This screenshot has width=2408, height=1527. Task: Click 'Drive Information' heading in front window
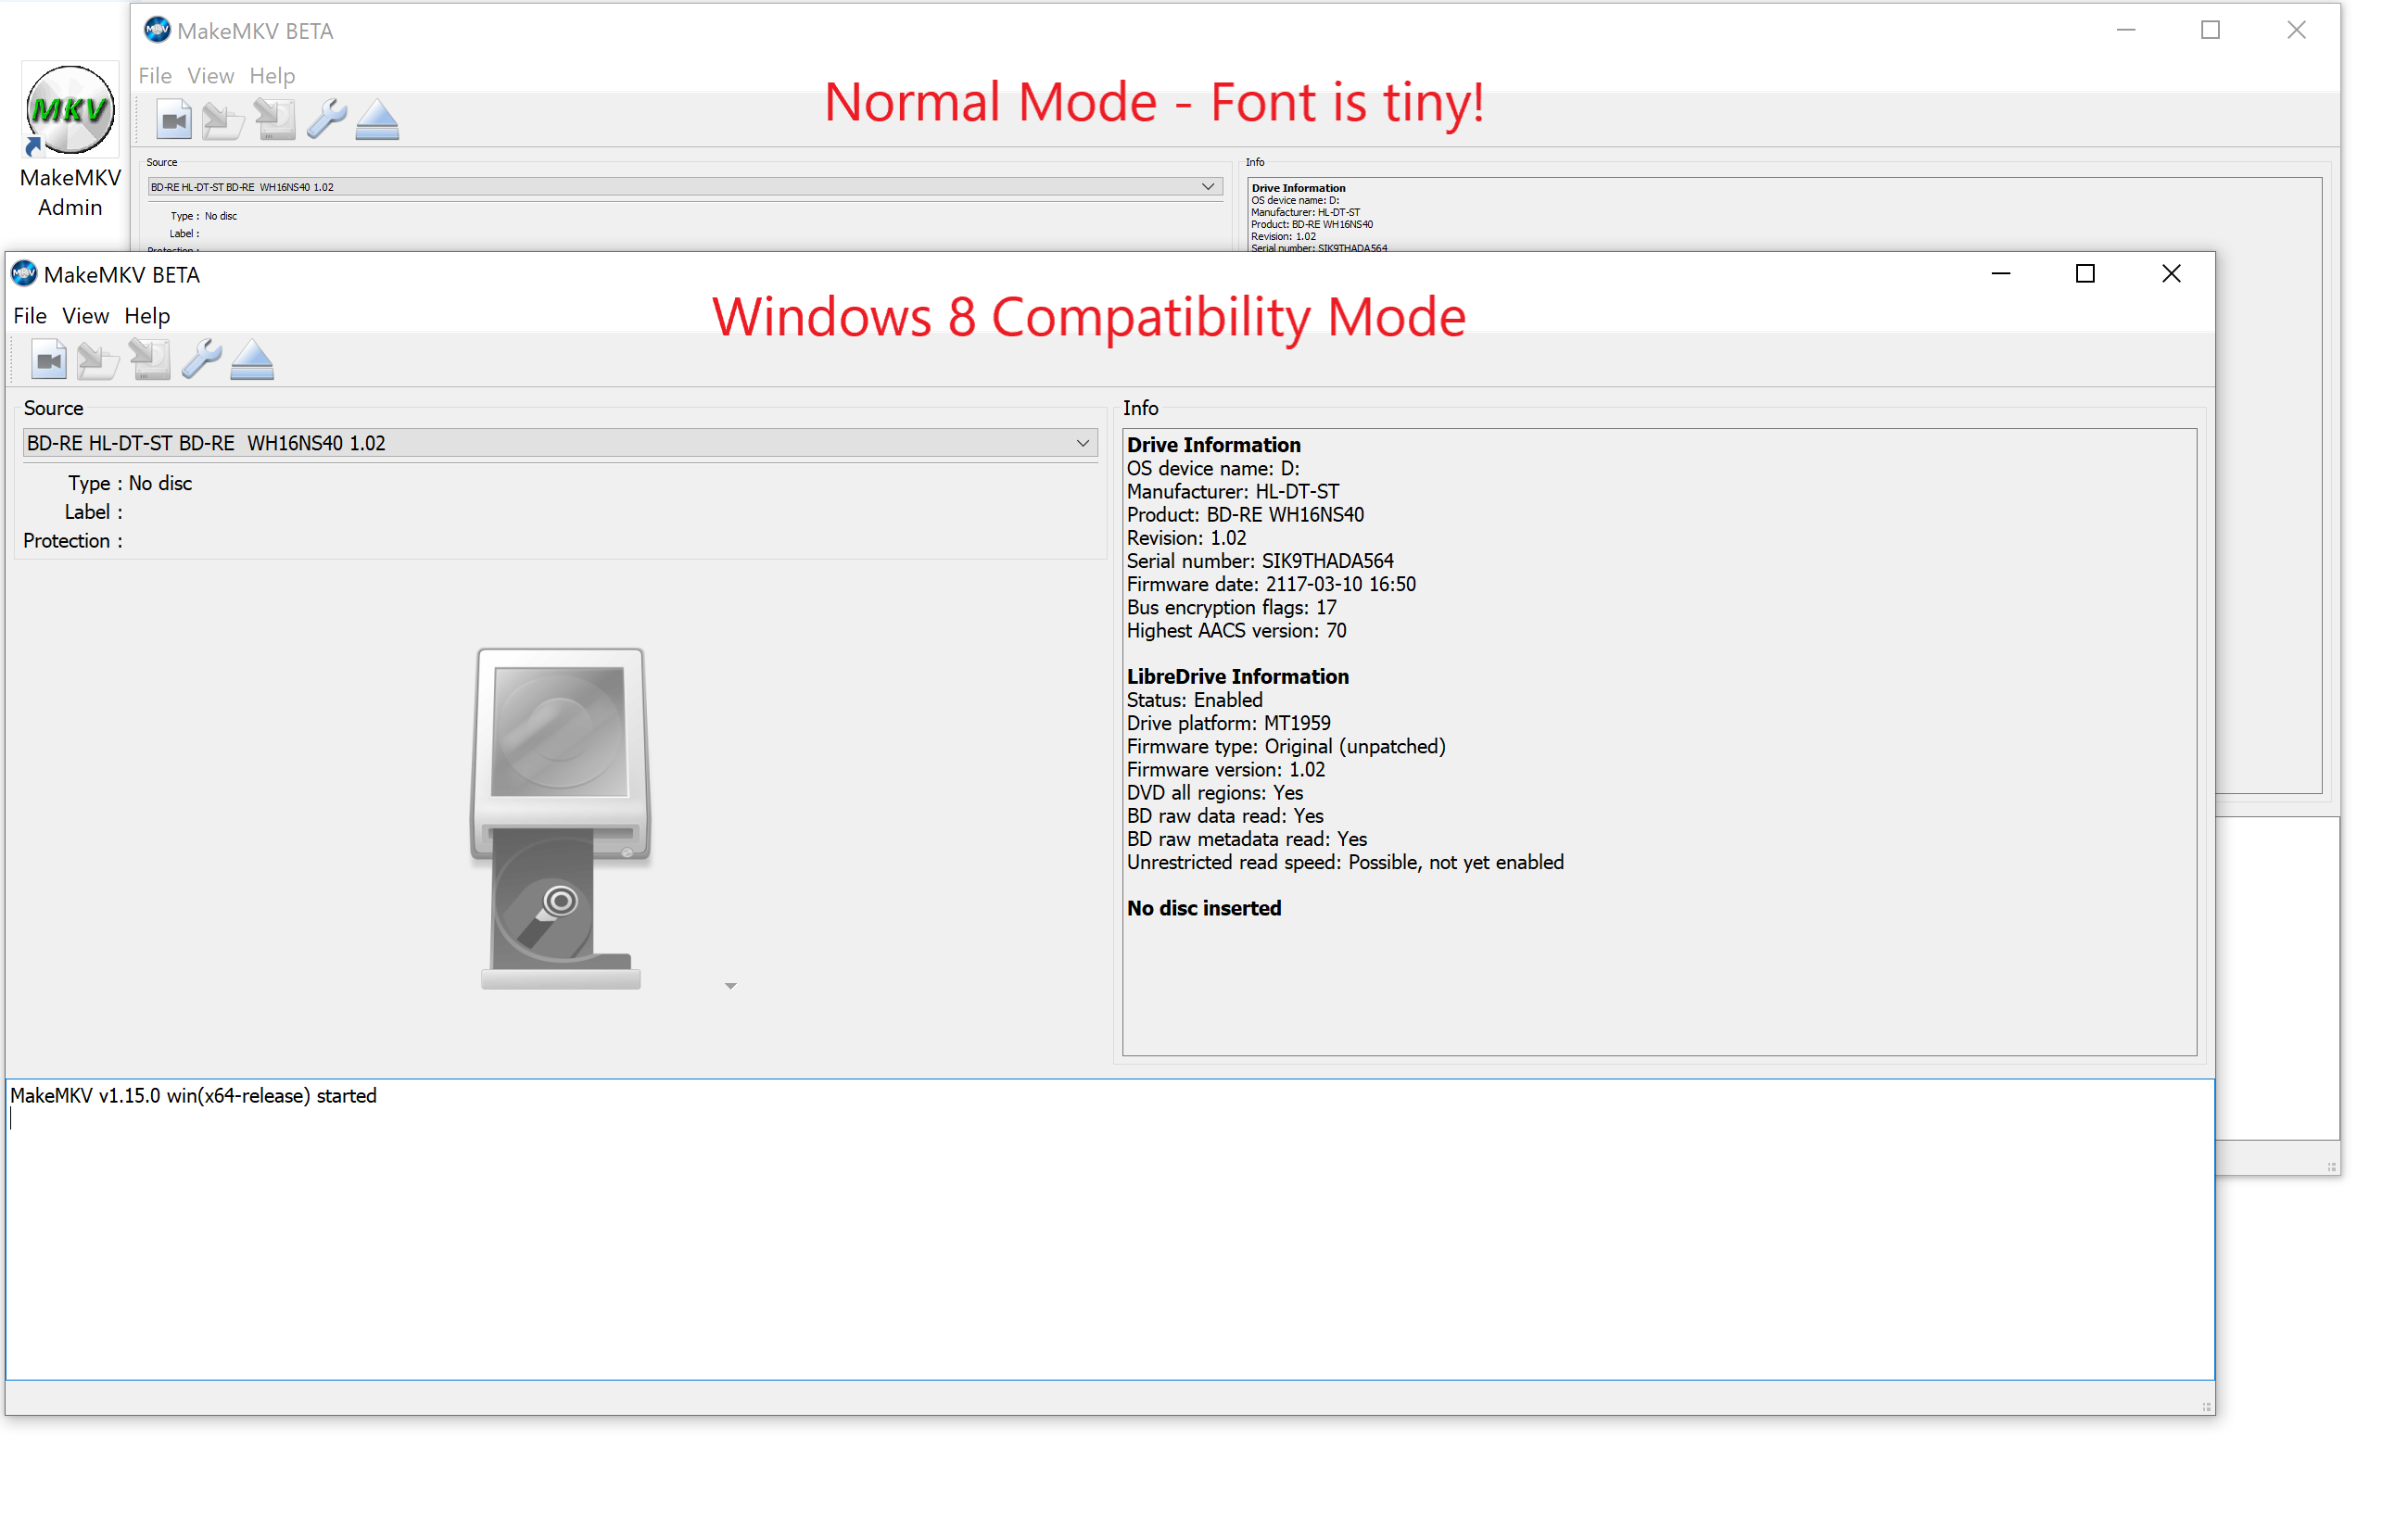(x=1214, y=445)
